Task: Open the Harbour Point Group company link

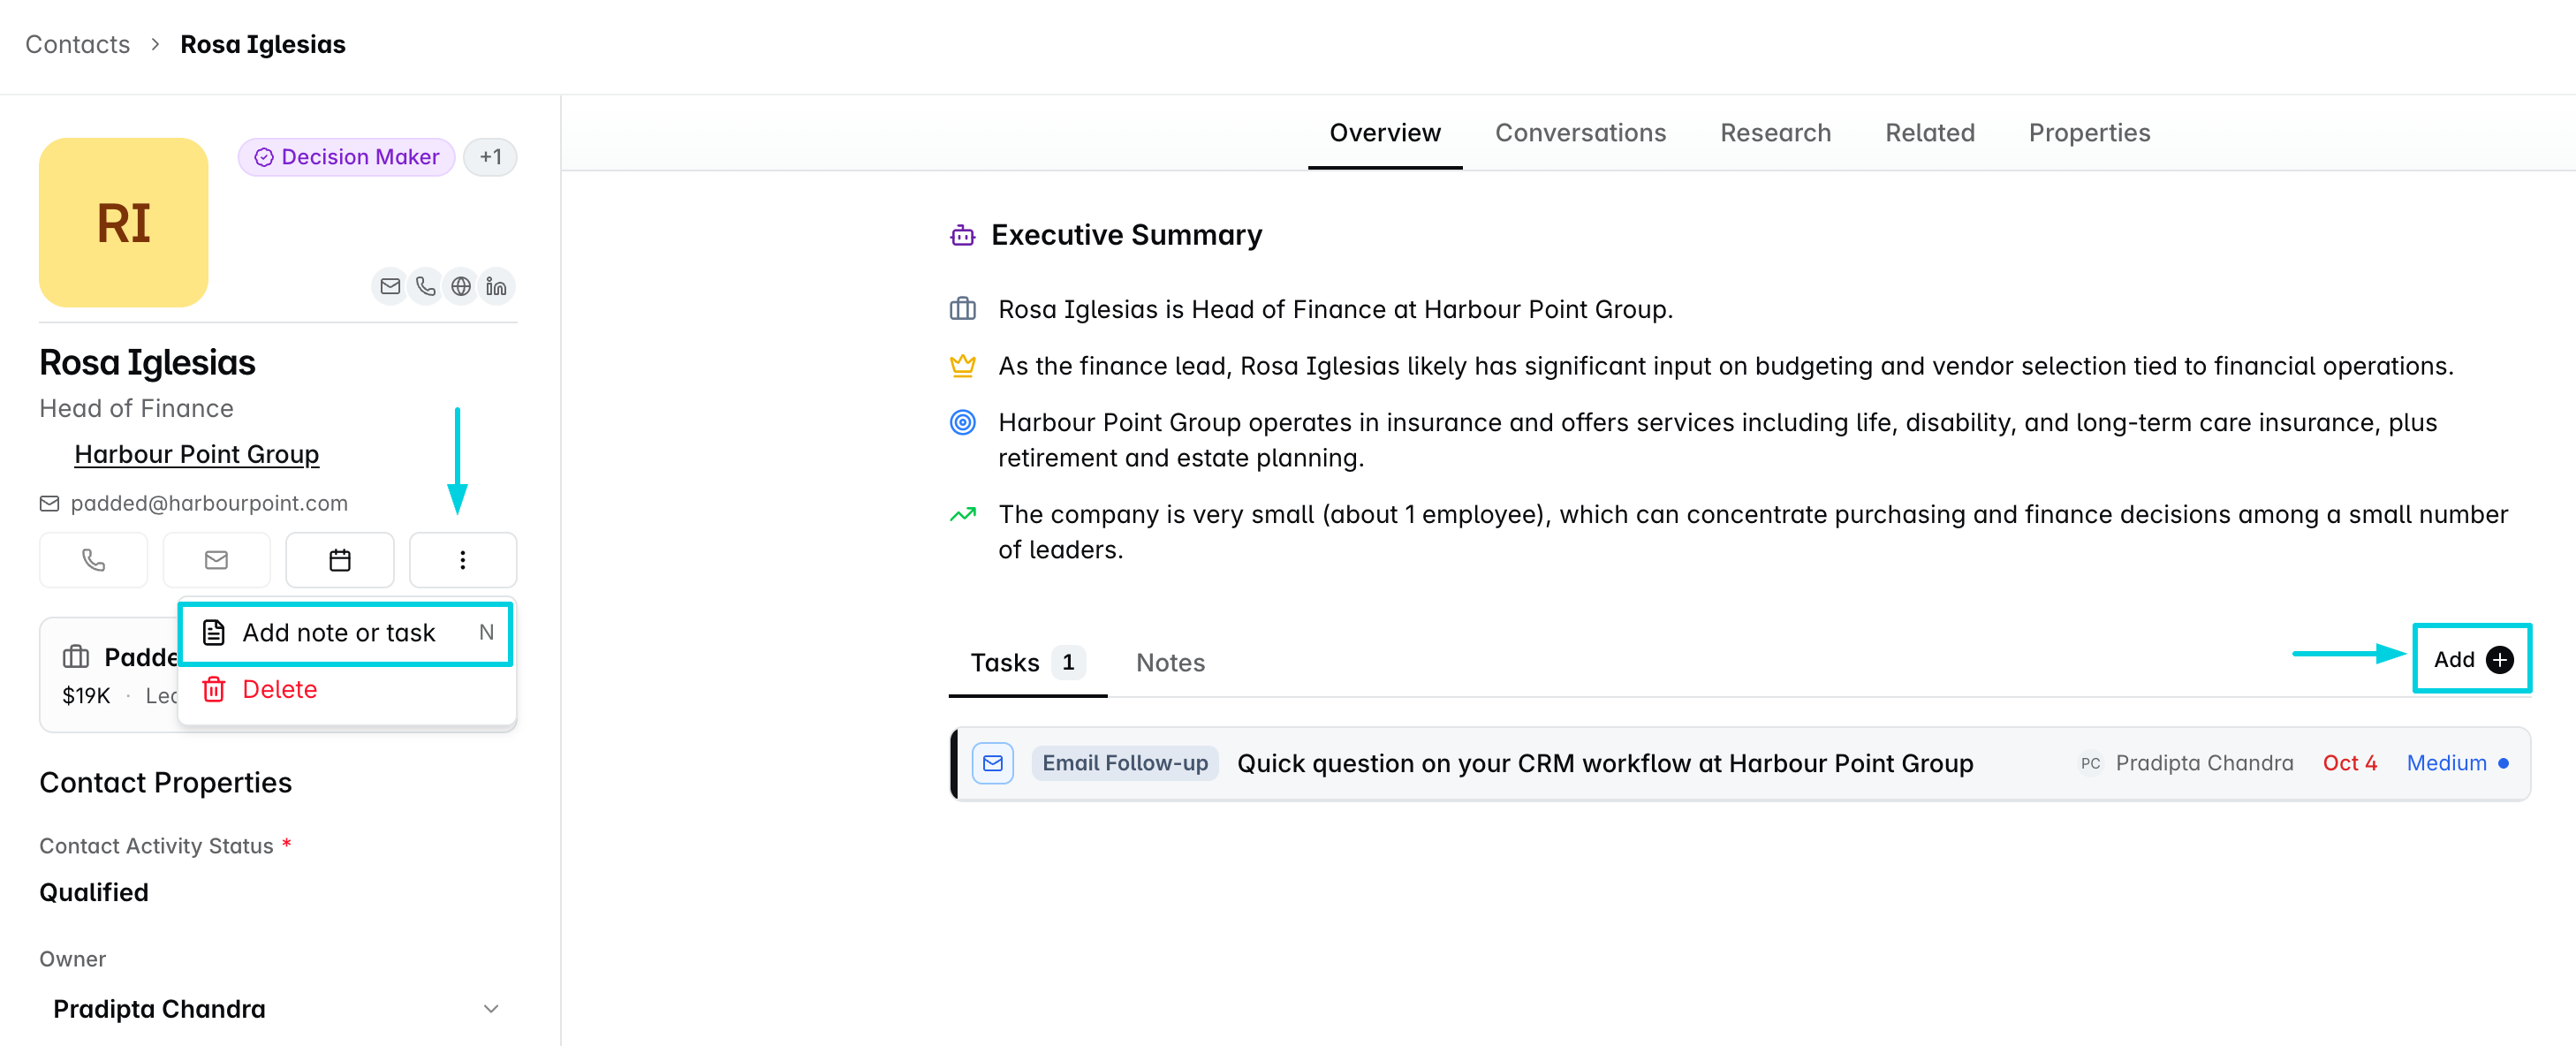Action: click(x=197, y=455)
